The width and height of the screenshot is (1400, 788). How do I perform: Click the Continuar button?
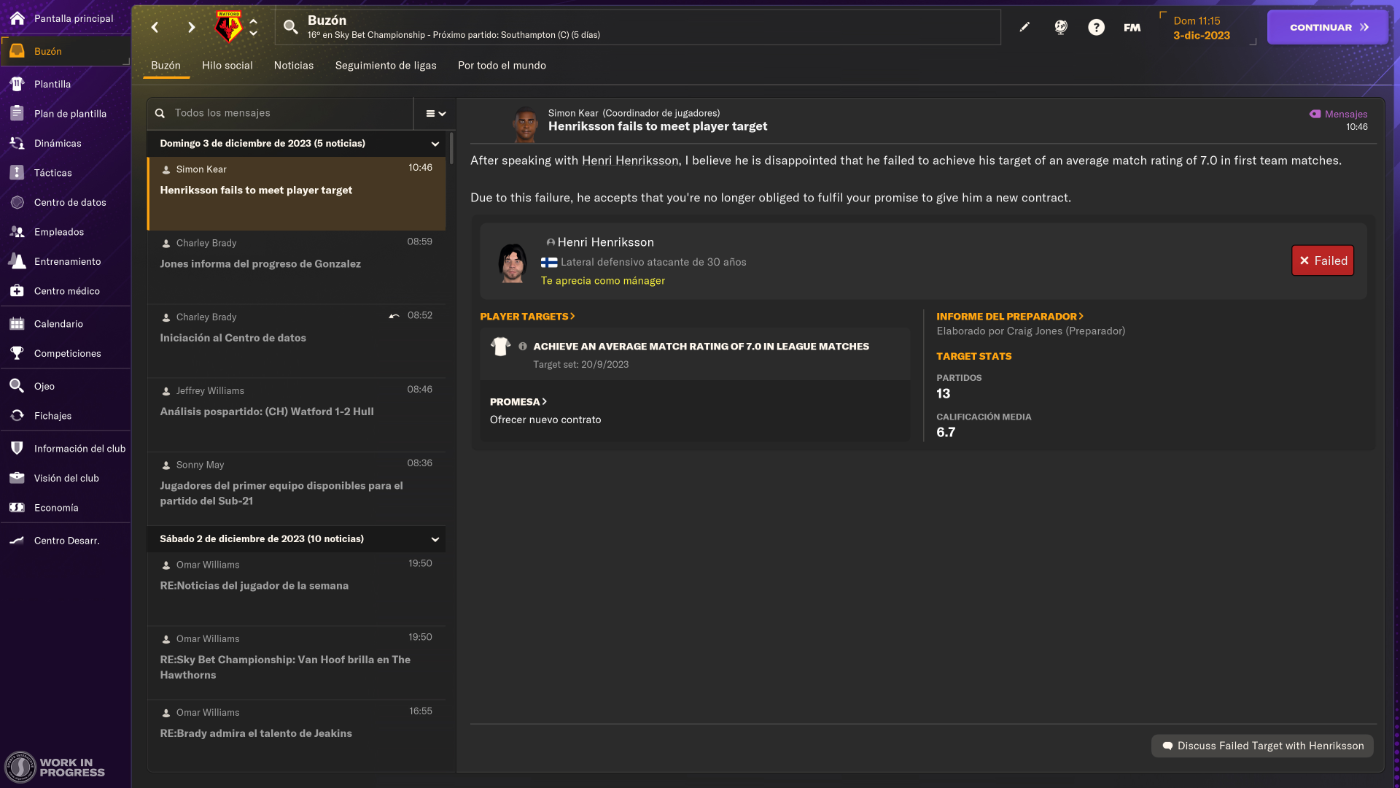1329,27
